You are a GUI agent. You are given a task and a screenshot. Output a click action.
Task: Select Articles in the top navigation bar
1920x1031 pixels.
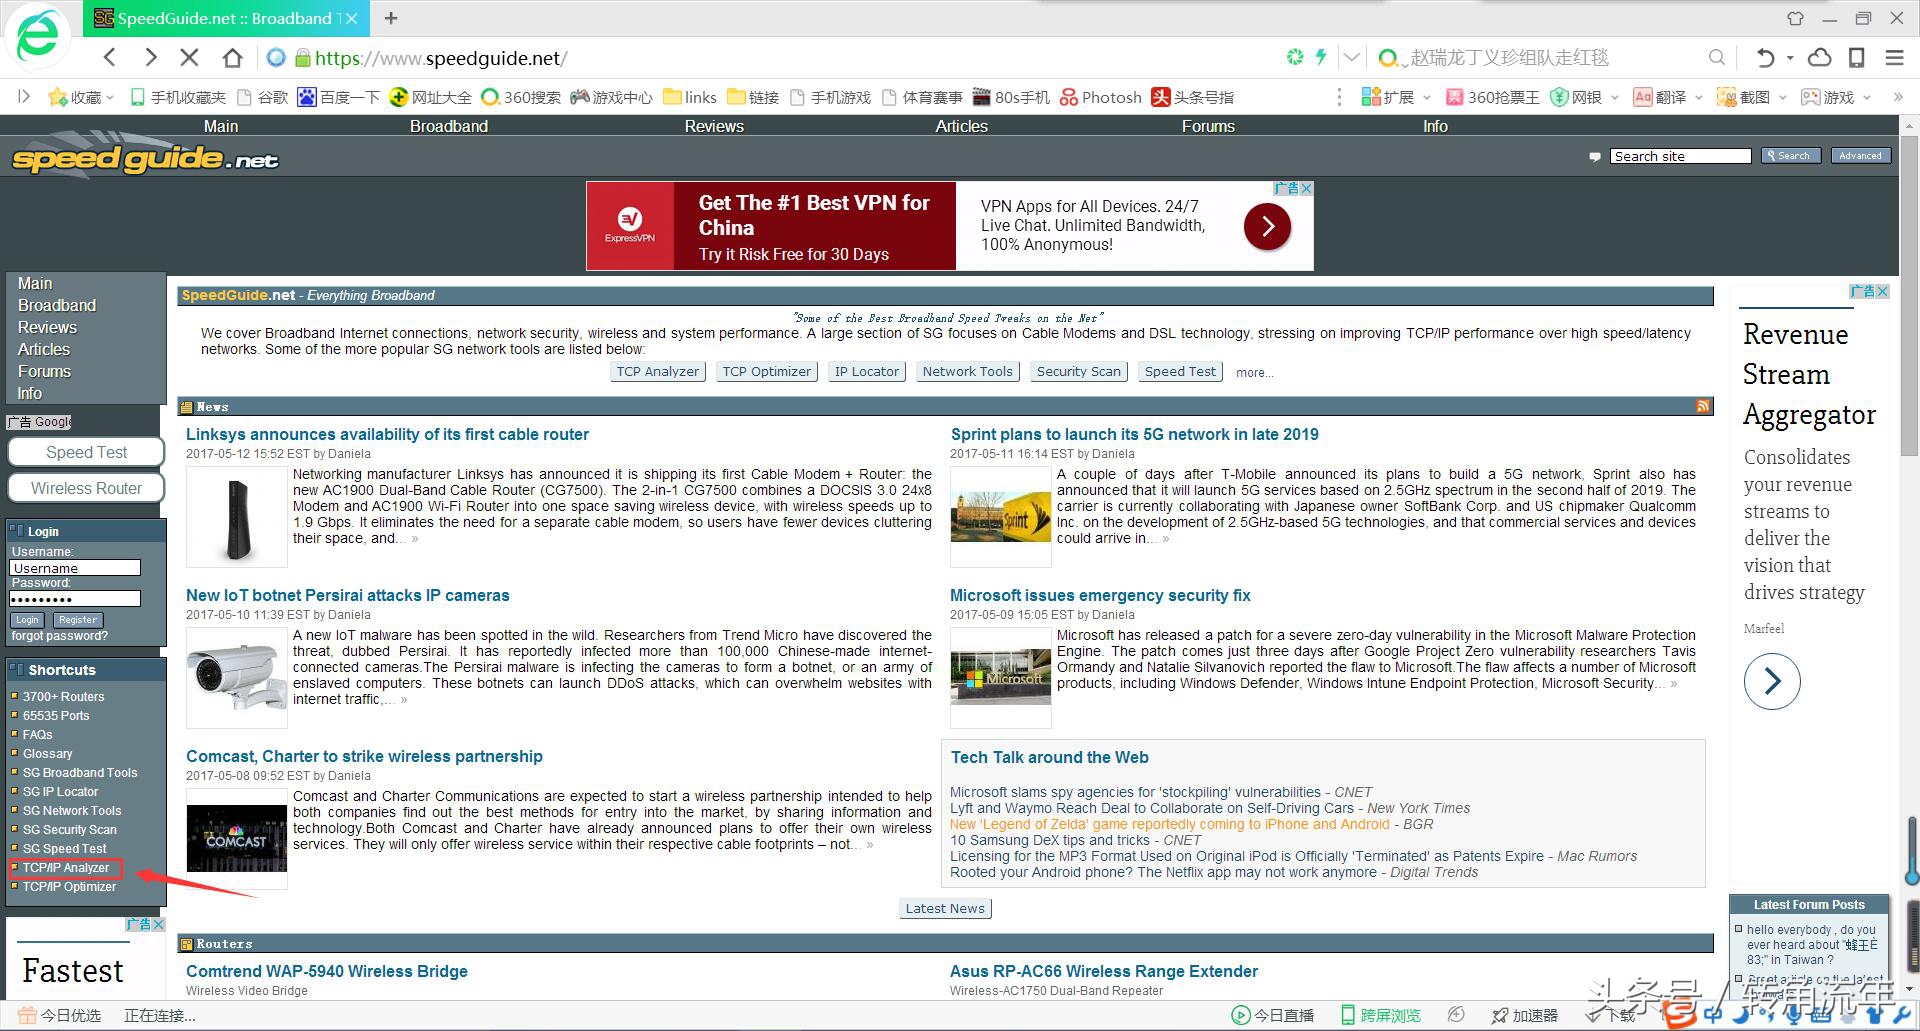961,126
